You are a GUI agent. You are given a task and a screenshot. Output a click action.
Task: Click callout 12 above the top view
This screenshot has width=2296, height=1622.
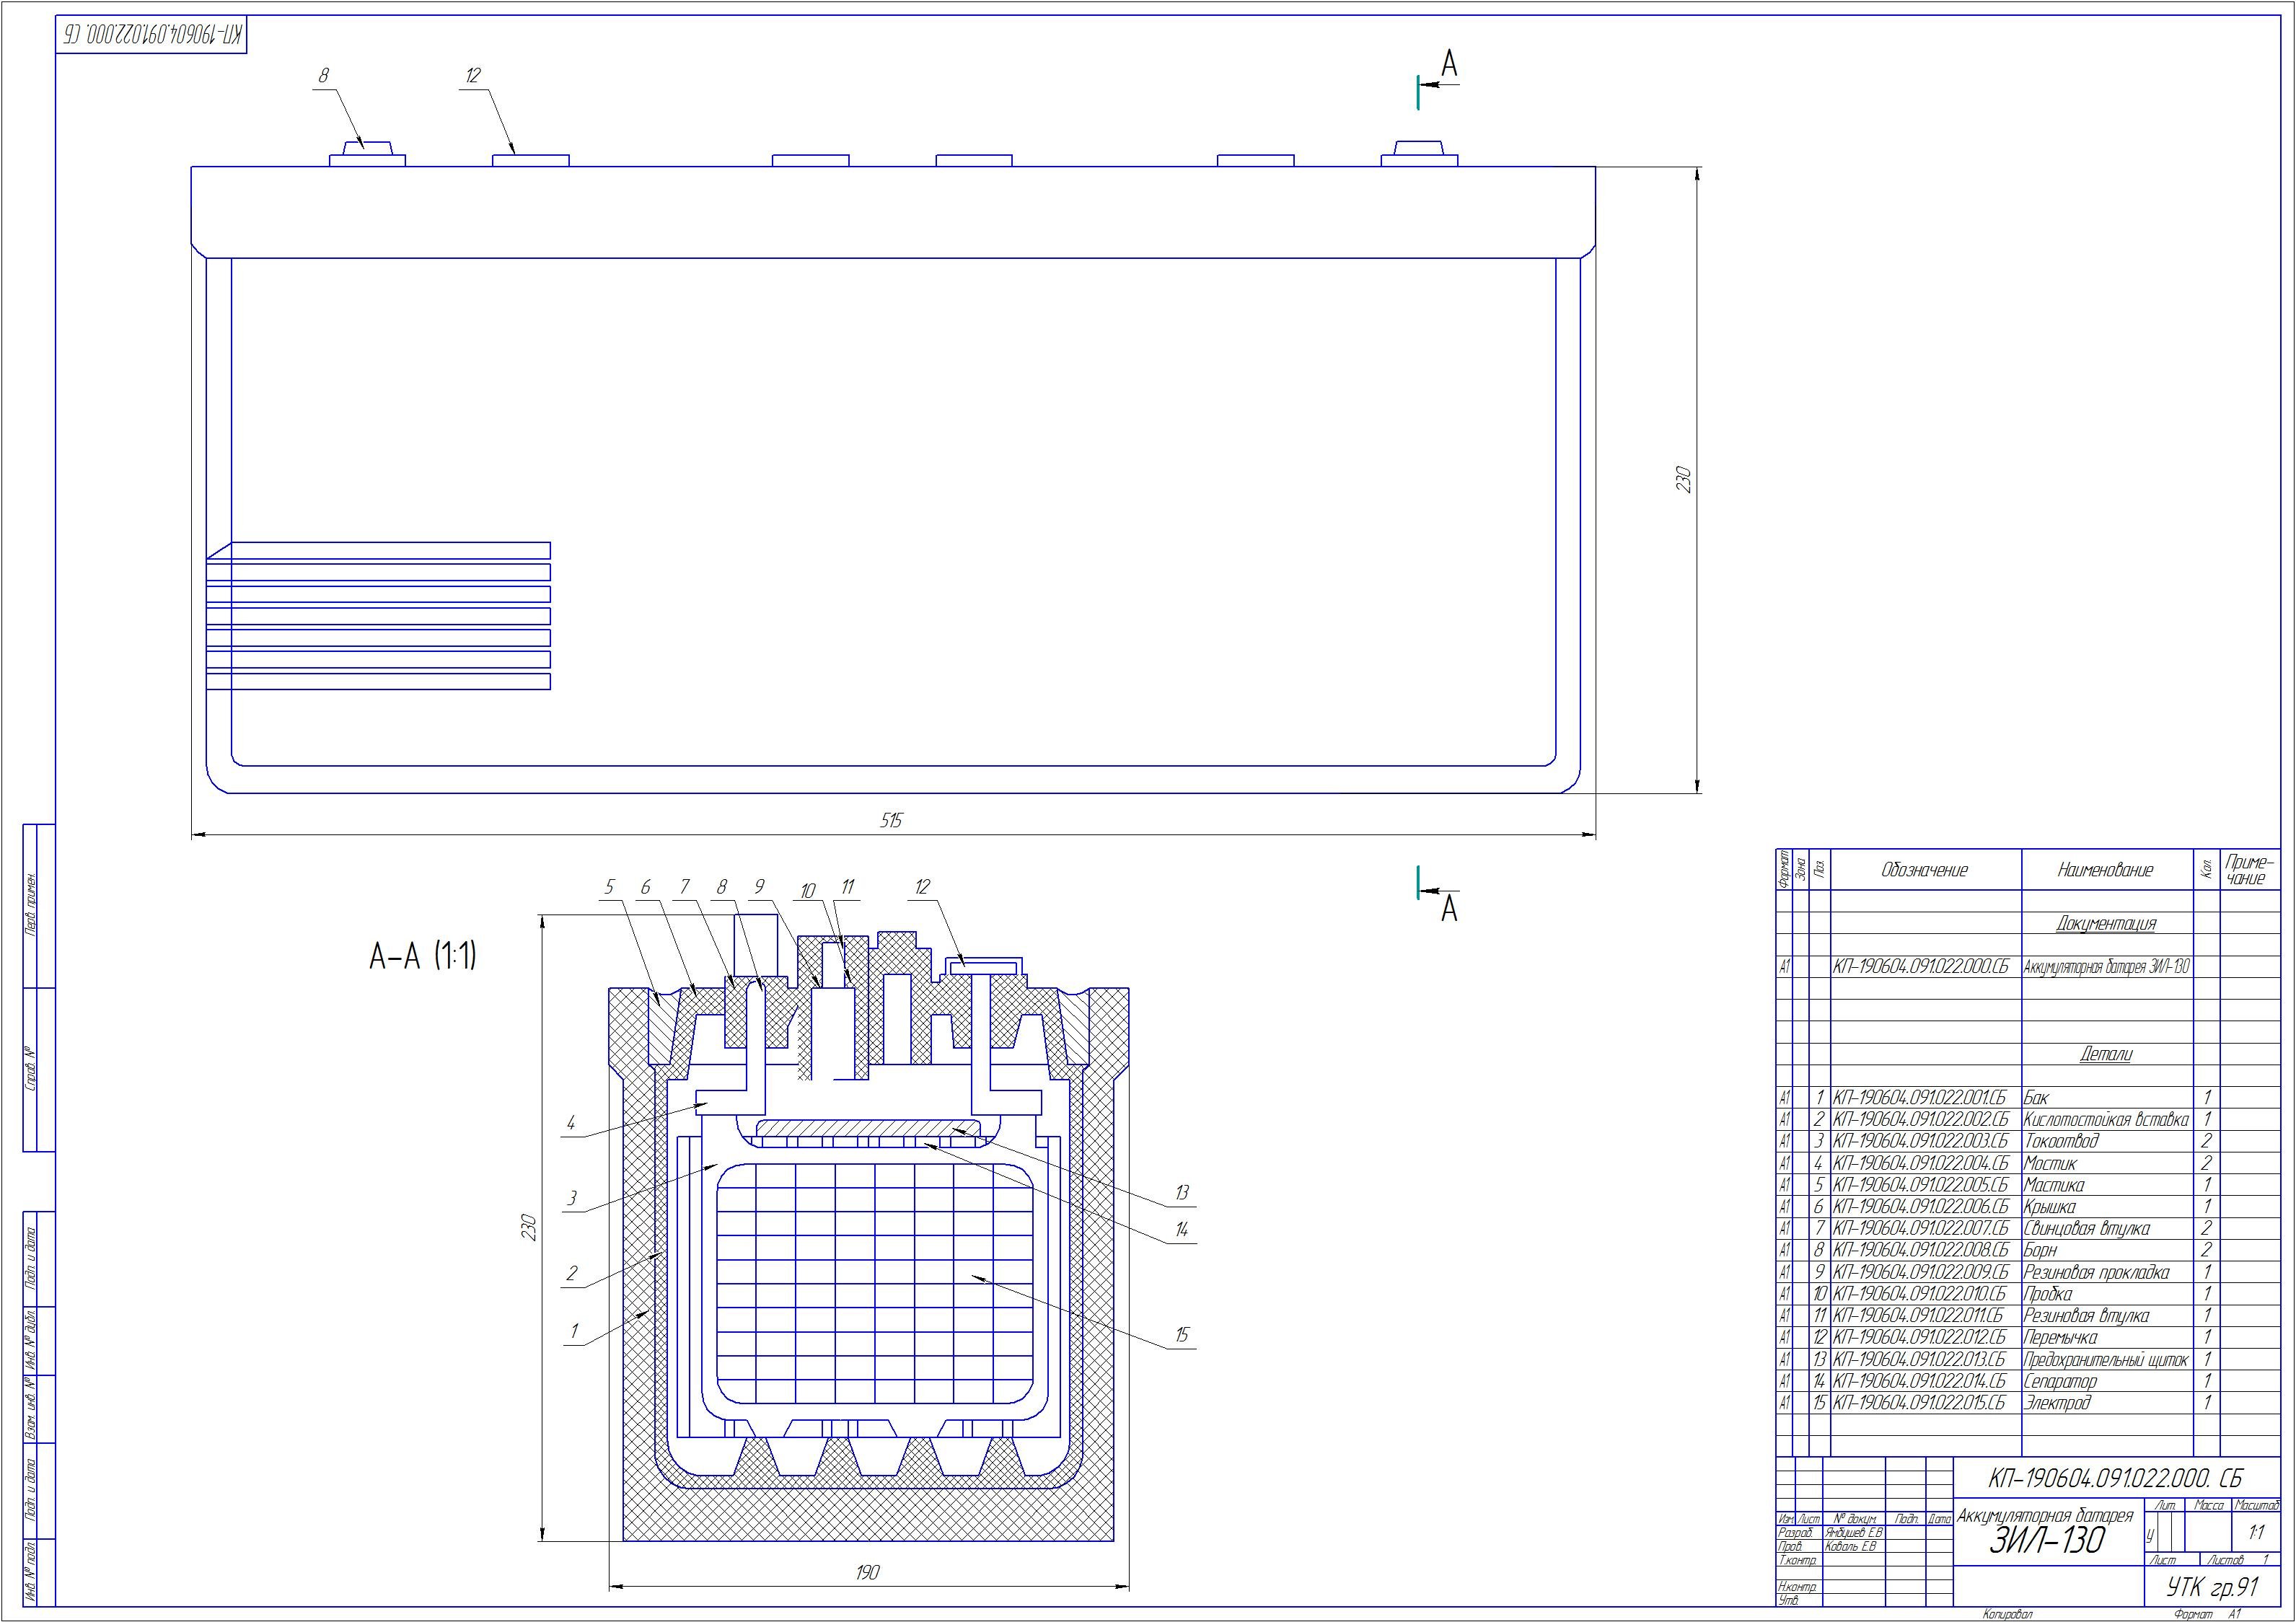pyautogui.click(x=473, y=76)
